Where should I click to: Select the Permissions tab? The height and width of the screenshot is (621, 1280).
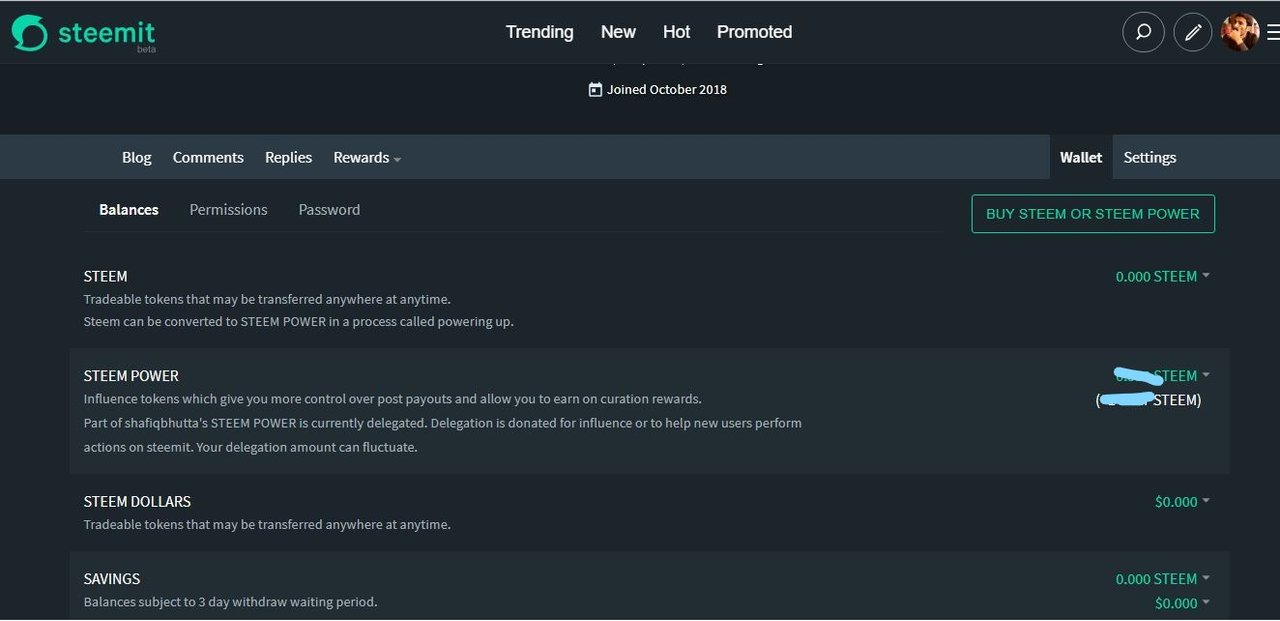pyautogui.click(x=228, y=210)
